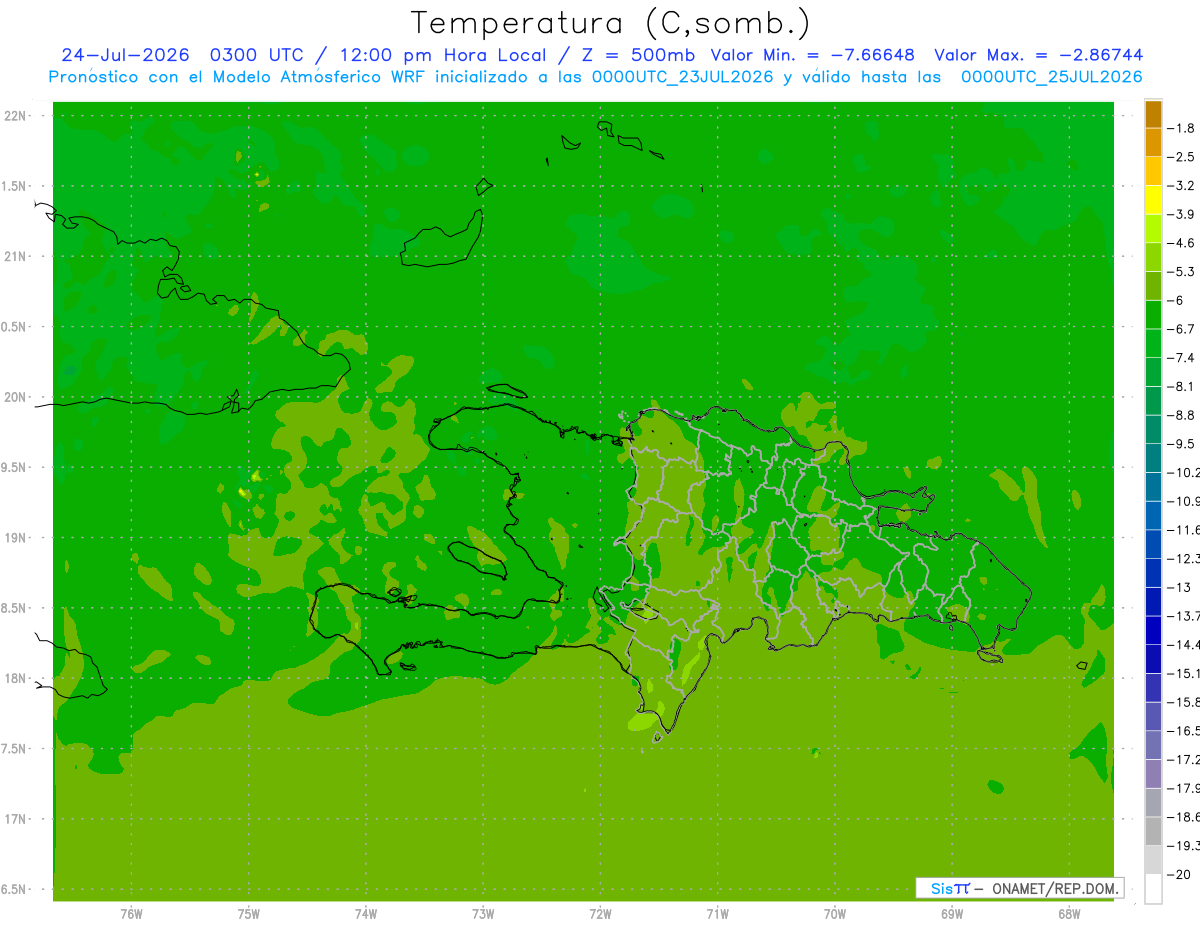Select the top brown swatch of the color bar

click(x=1153, y=115)
